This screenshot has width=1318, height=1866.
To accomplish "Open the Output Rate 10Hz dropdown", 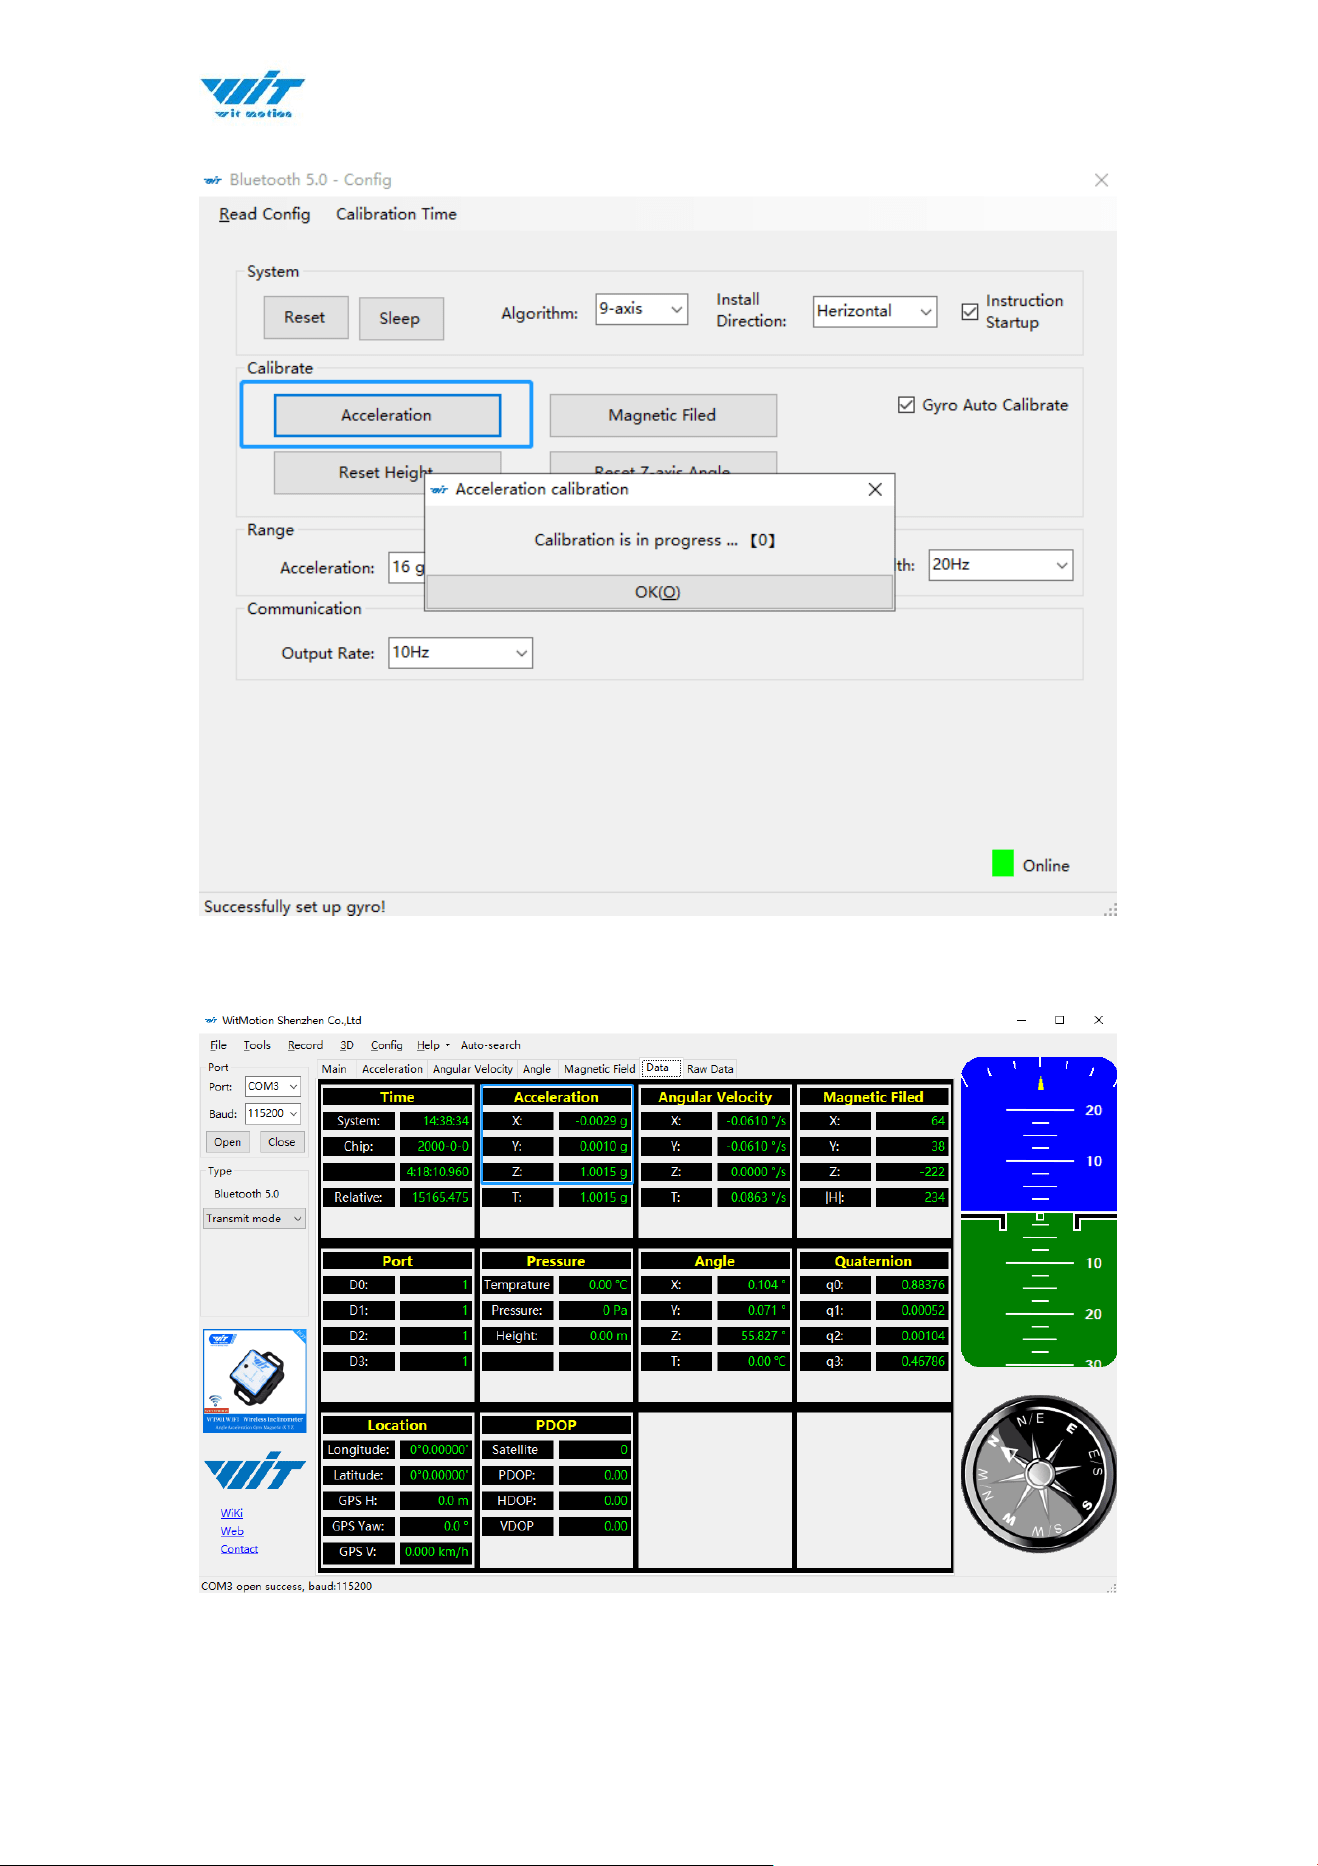I will [460, 653].
